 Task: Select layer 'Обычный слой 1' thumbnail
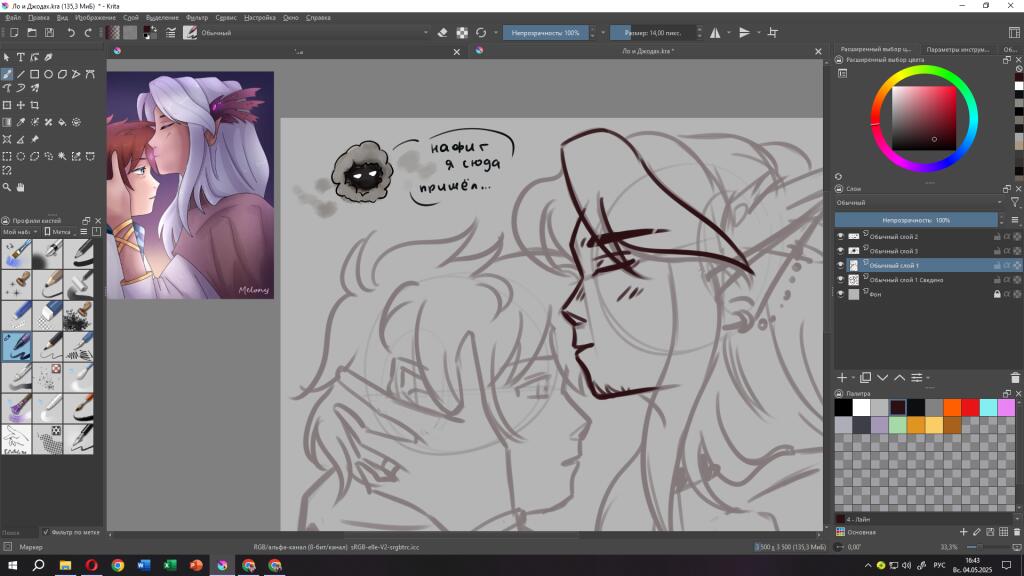pos(854,265)
